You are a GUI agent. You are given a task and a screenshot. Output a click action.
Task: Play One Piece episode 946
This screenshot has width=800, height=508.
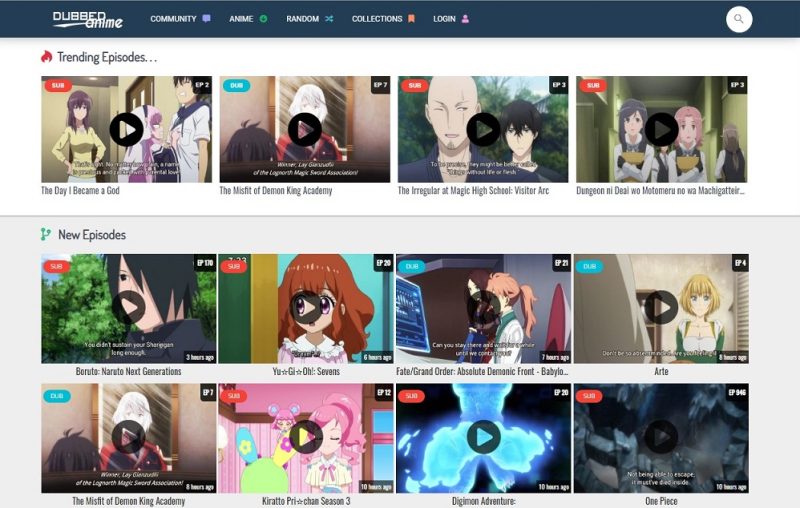[661, 437]
